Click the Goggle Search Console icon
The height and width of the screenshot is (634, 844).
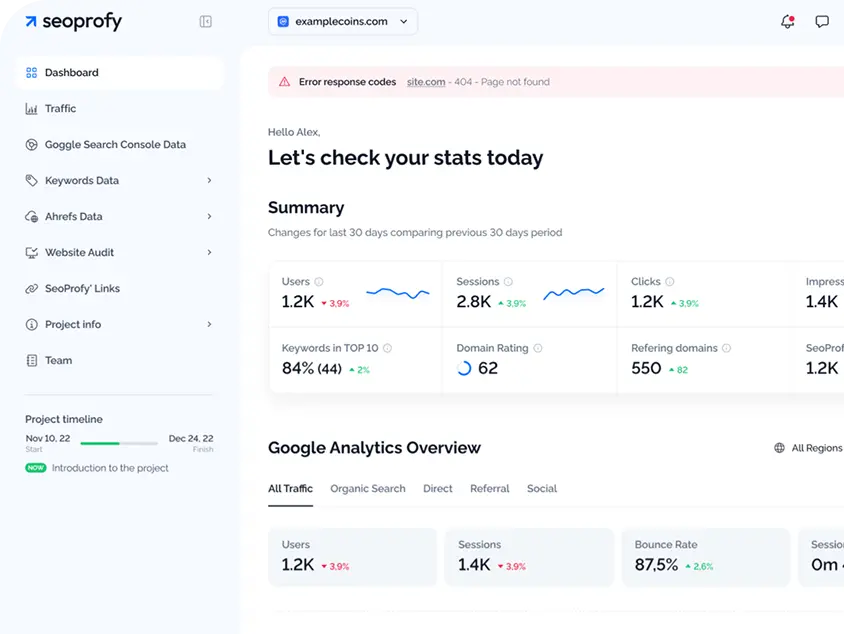pyautogui.click(x=32, y=145)
